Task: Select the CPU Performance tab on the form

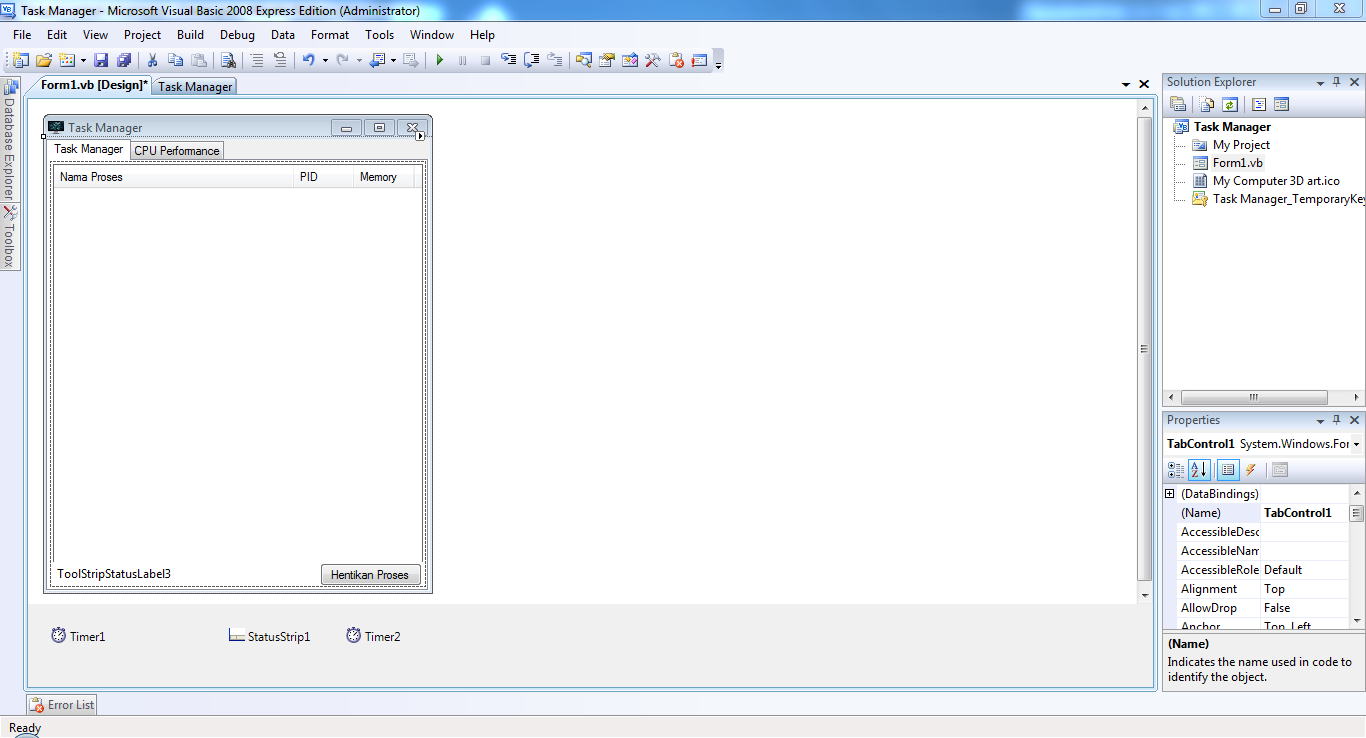Action: 177,151
